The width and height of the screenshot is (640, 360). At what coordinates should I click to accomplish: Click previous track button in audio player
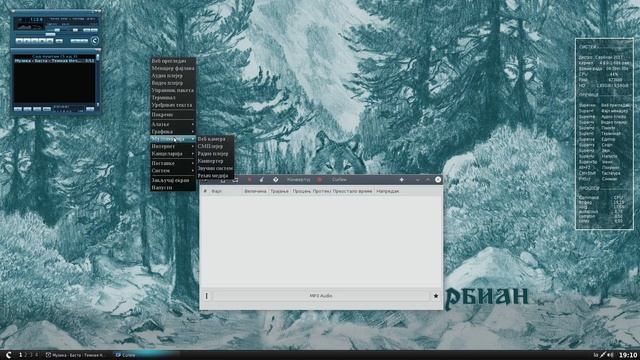point(20,41)
